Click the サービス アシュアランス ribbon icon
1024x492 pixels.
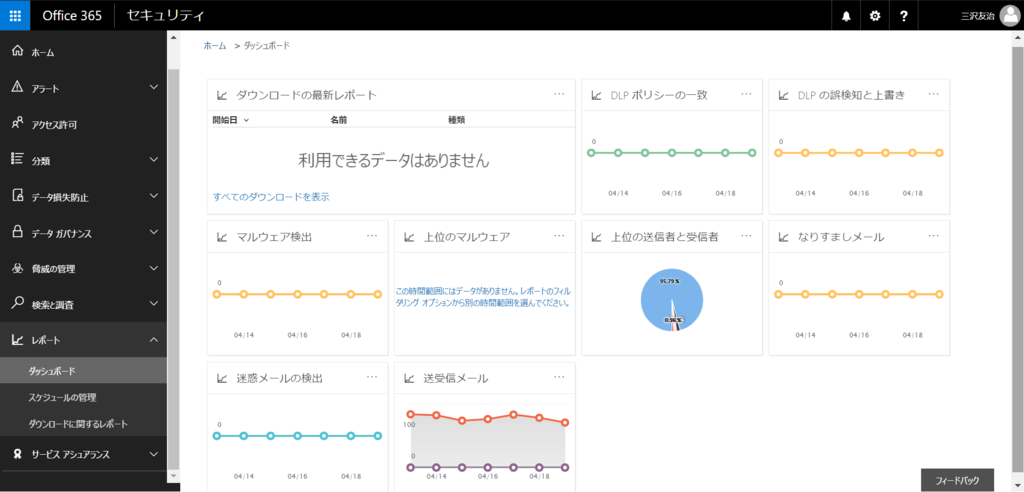tap(18, 454)
